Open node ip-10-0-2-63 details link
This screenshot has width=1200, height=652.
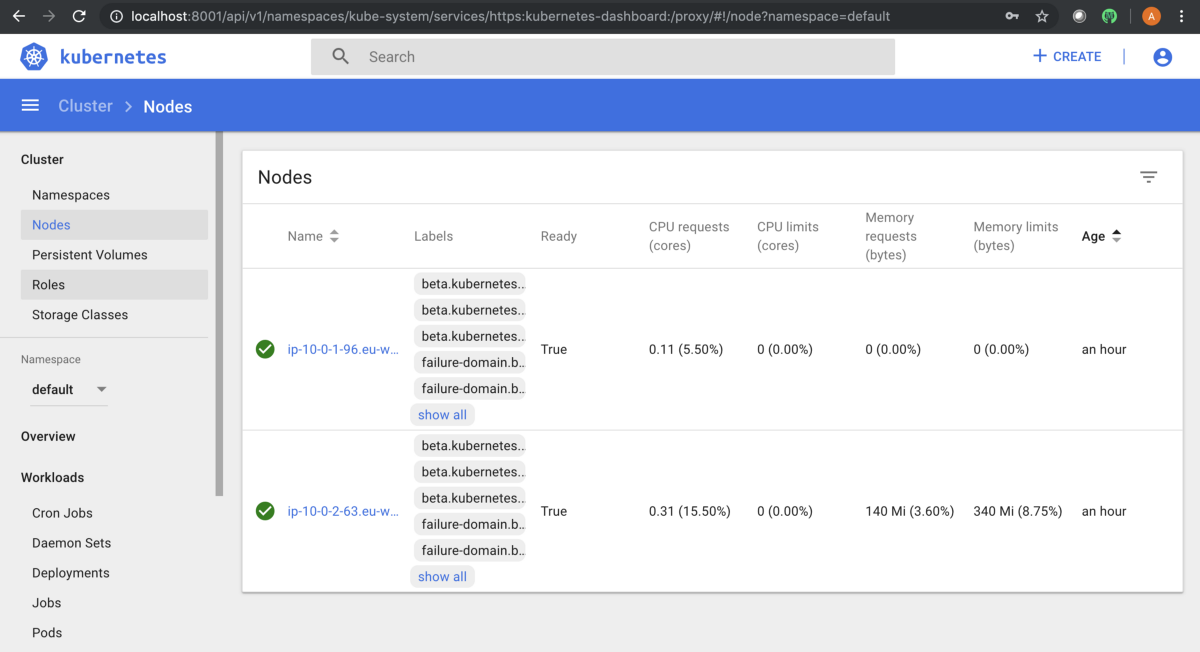[343, 511]
